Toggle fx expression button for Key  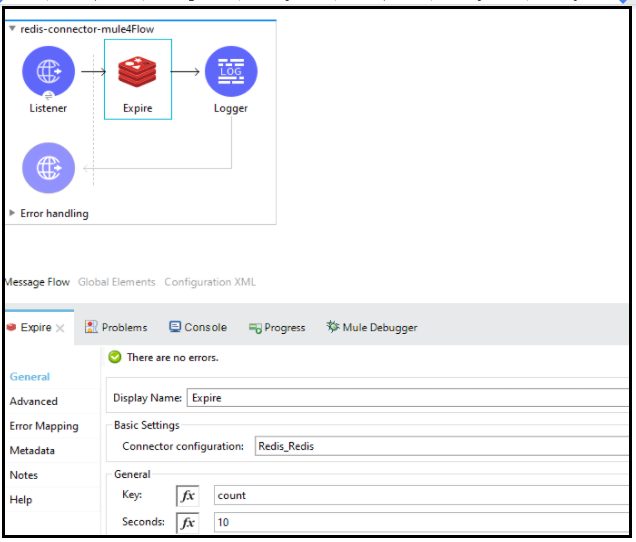(x=188, y=496)
